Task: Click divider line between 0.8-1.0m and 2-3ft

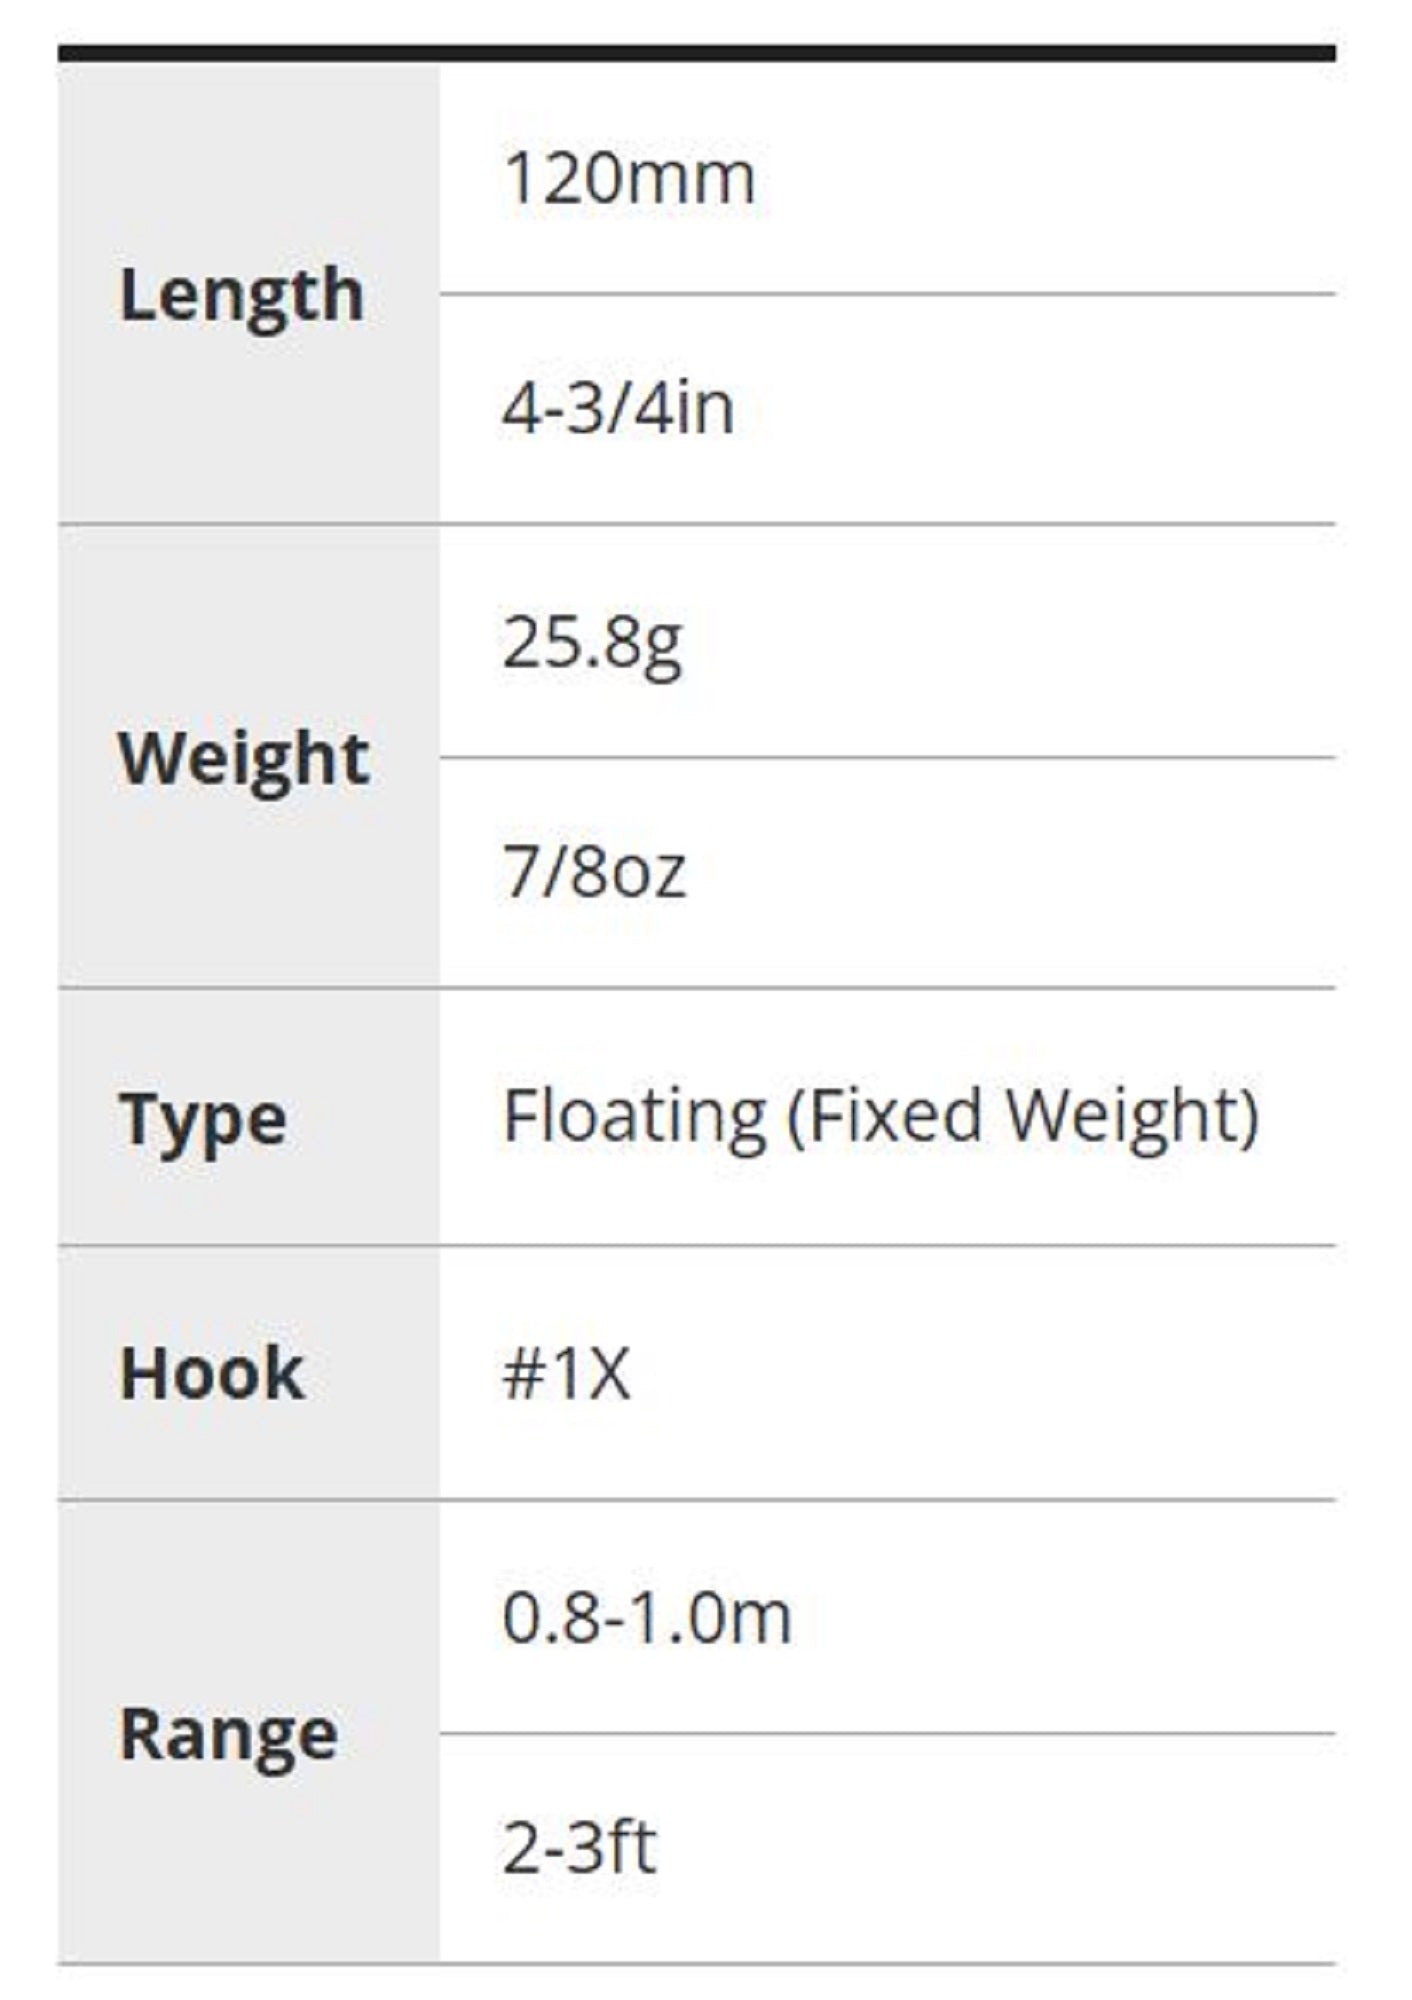Action: click(887, 1733)
